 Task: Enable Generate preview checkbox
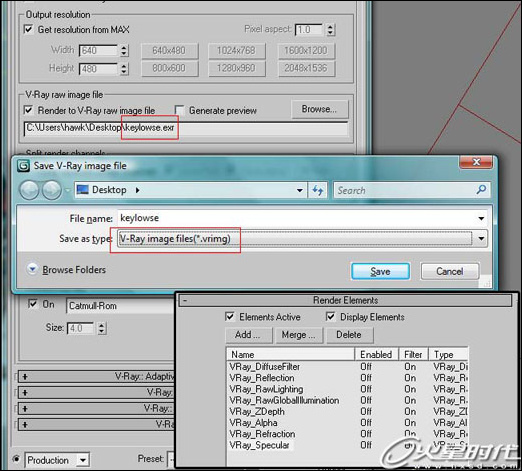coord(180,110)
